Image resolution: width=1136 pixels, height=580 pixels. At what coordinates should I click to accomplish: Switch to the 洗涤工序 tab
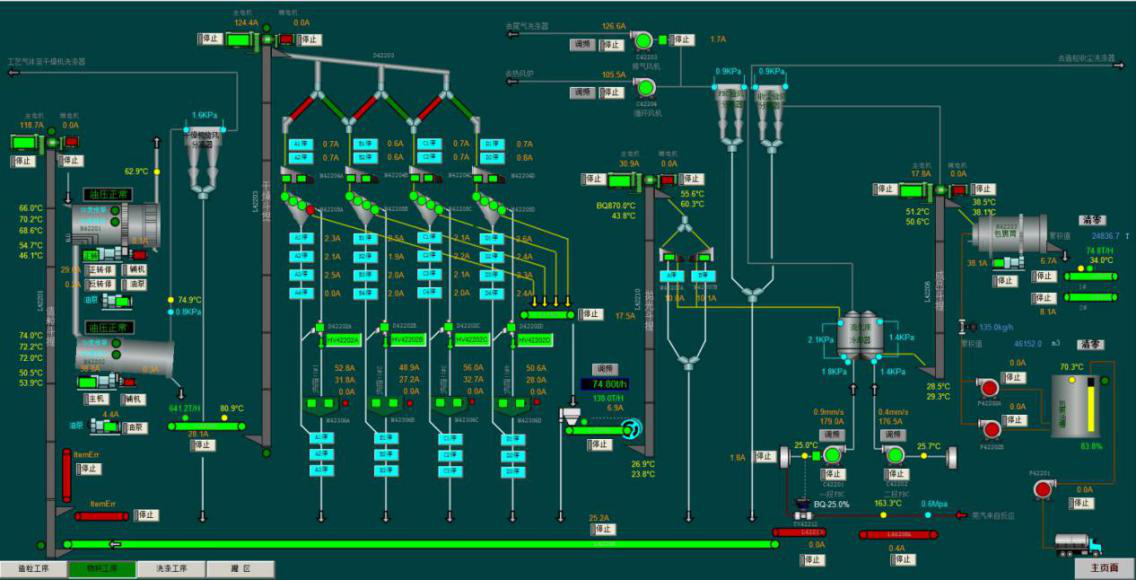pyautogui.click(x=171, y=569)
